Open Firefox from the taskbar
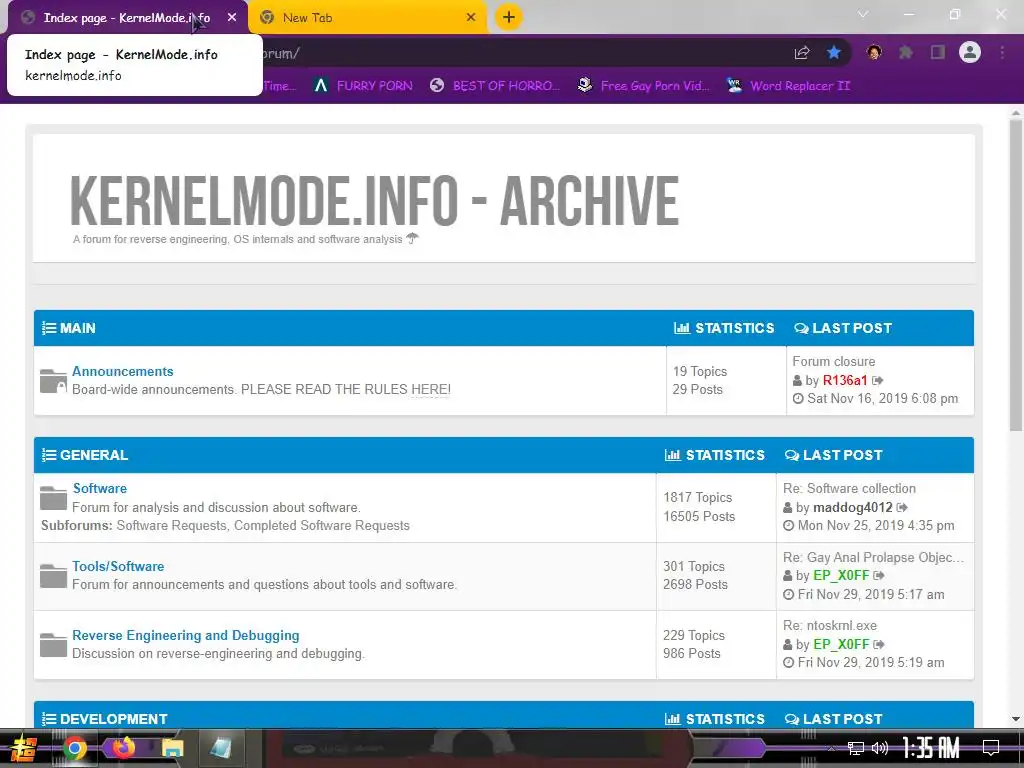The image size is (1024, 768). tap(123, 747)
